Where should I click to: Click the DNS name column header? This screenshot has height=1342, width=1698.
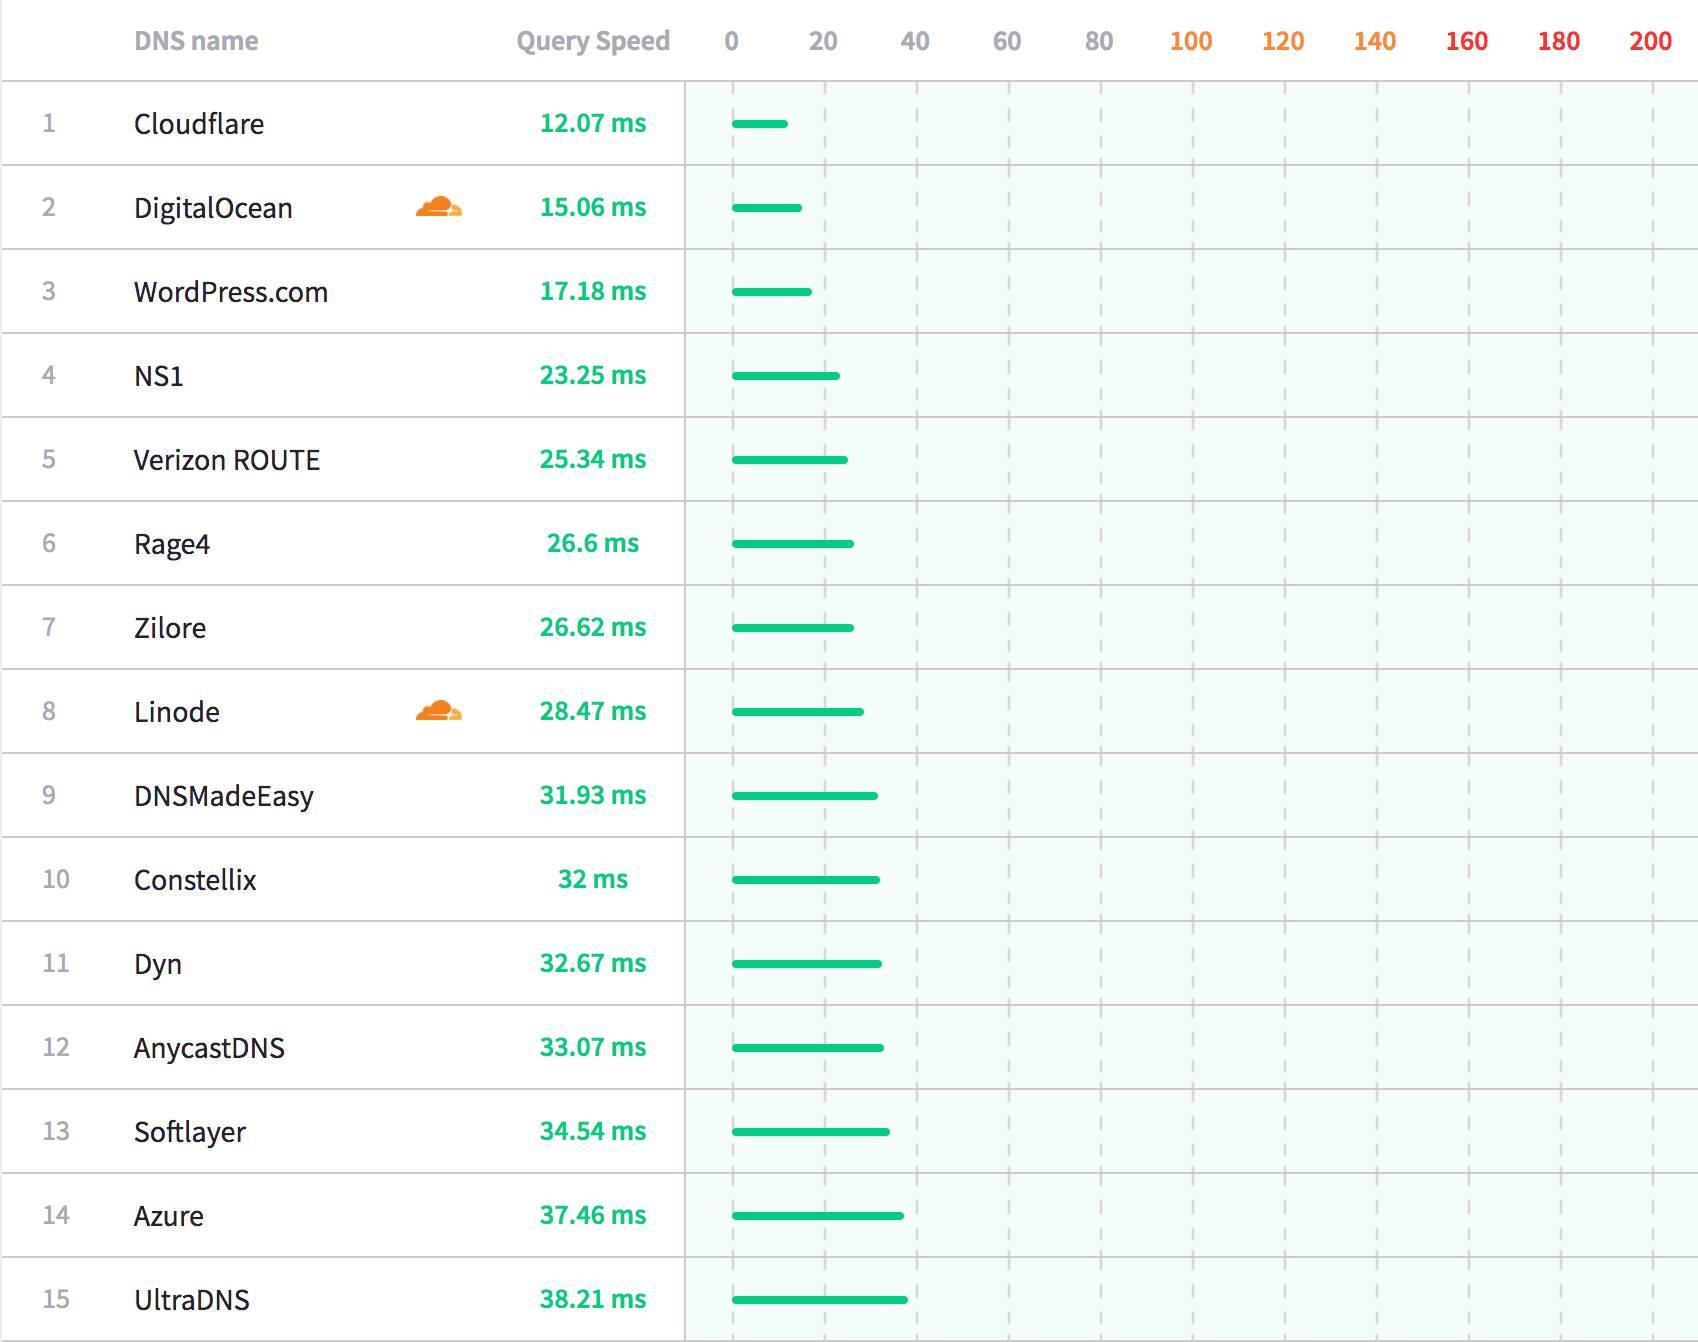[196, 41]
